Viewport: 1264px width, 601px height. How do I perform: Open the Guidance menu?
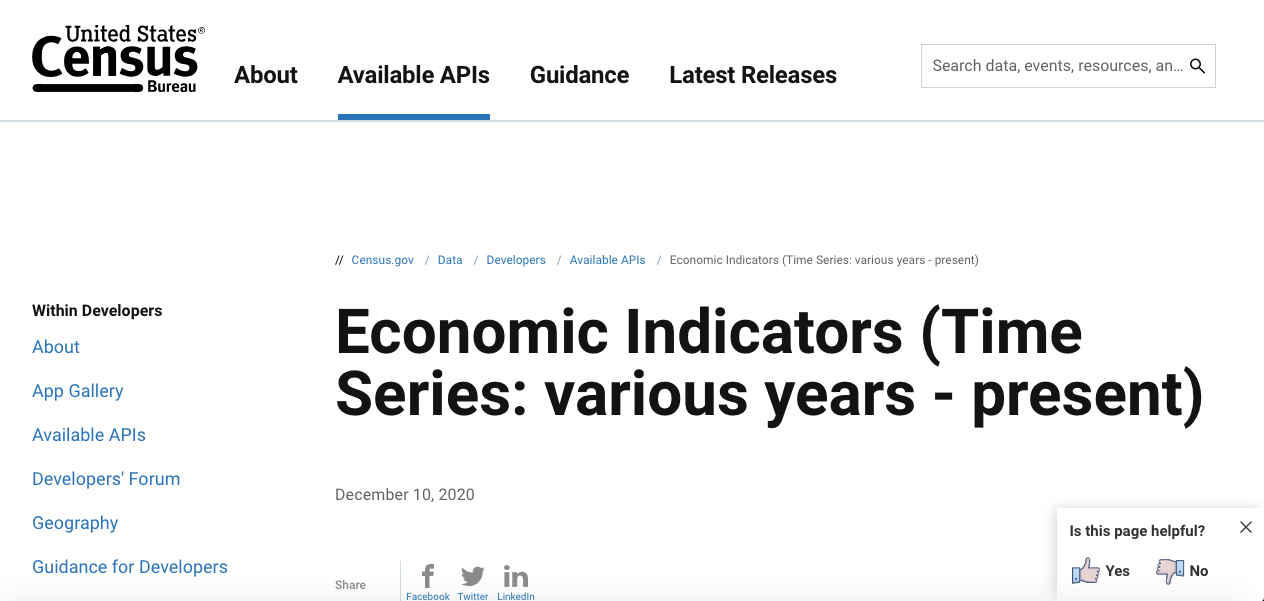pos(580,75)
